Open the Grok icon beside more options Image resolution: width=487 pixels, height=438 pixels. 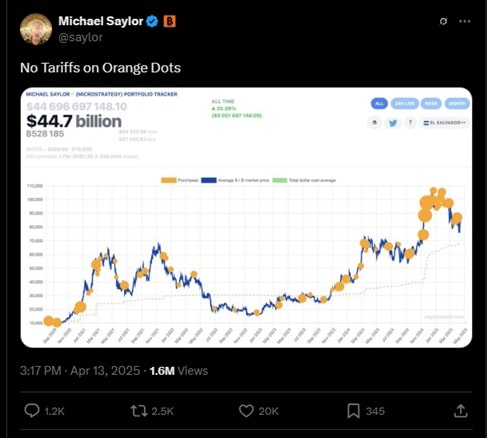point(443,21)
